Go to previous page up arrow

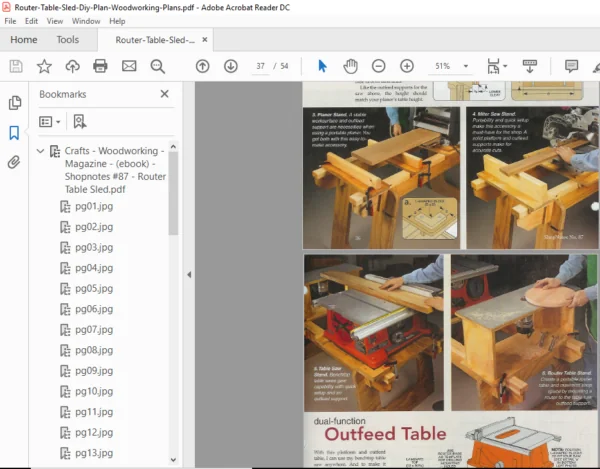[202, 66]
